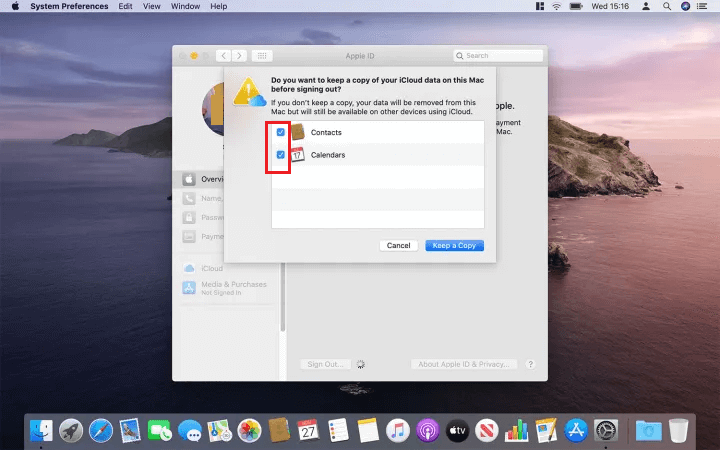
Task: Open Trash from the Dock
Action: click(x=678, y=431)
